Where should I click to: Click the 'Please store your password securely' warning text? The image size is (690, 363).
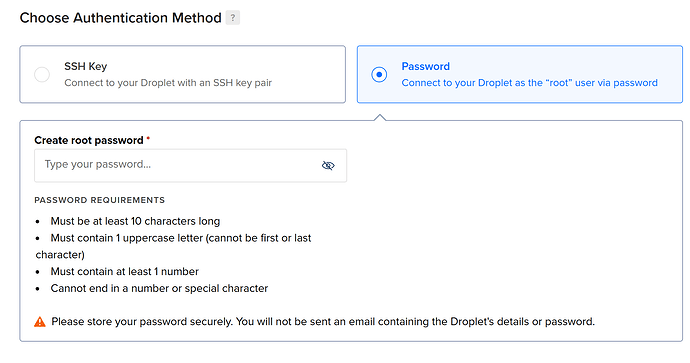pyautogui.click(x=323, y=322)
